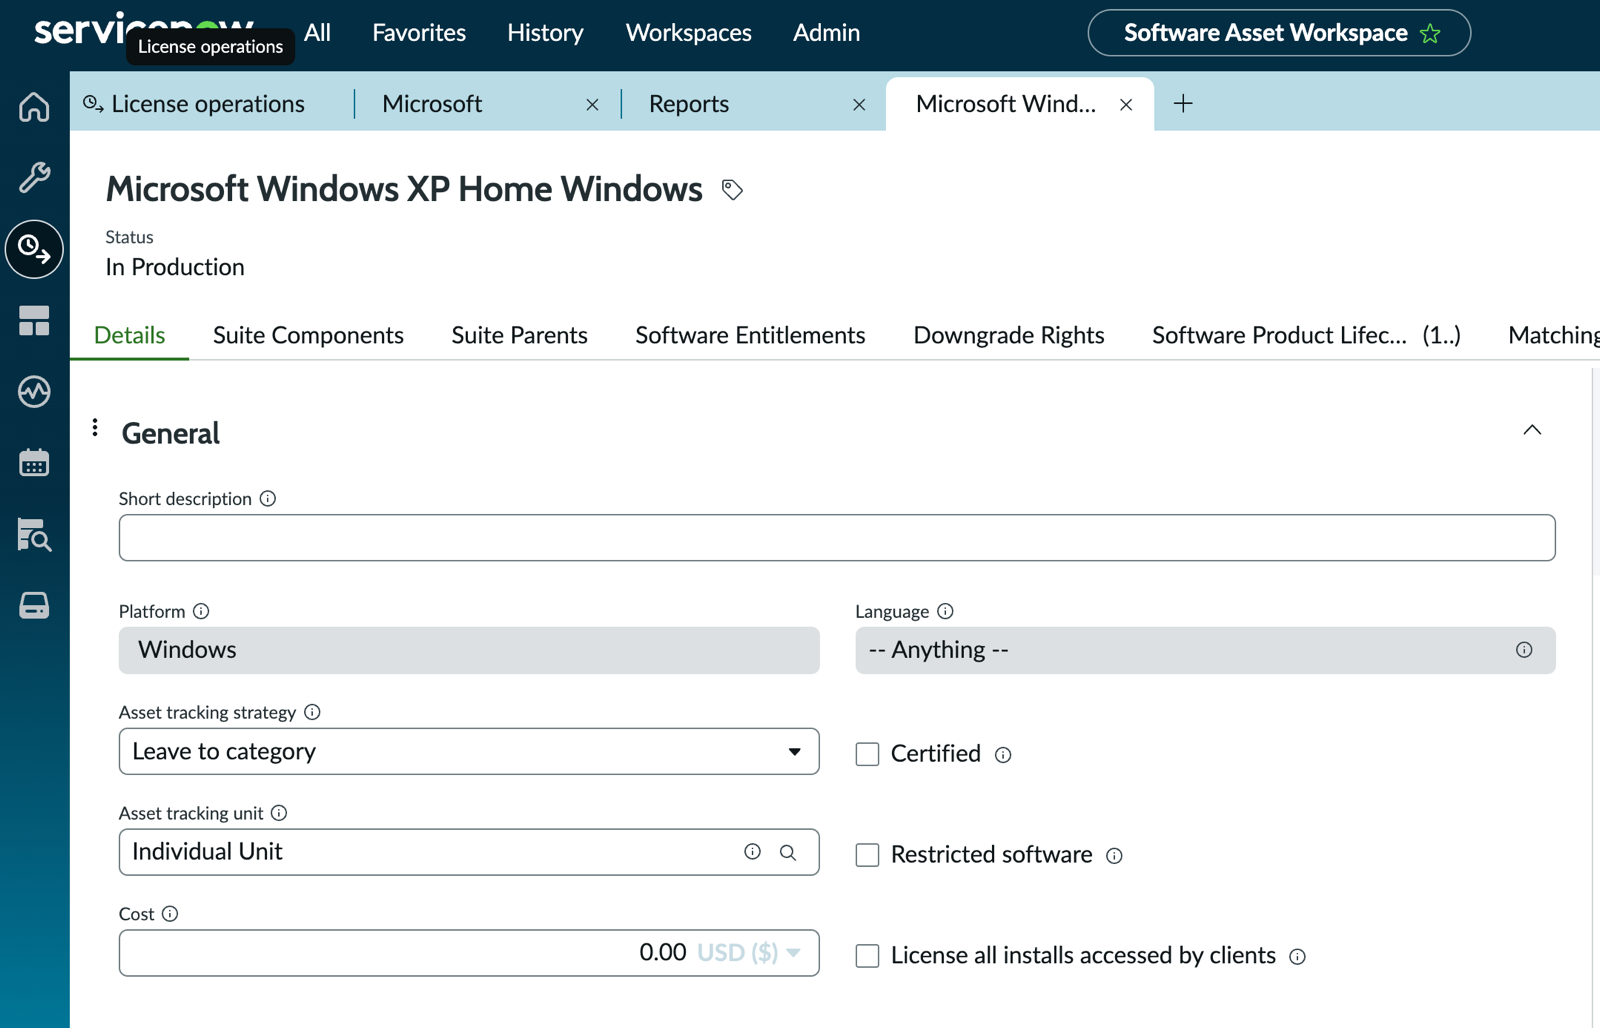This screenshot has width=1600, height=1028.
Task: Close the Microsoft tab
Action: [592, 104]
